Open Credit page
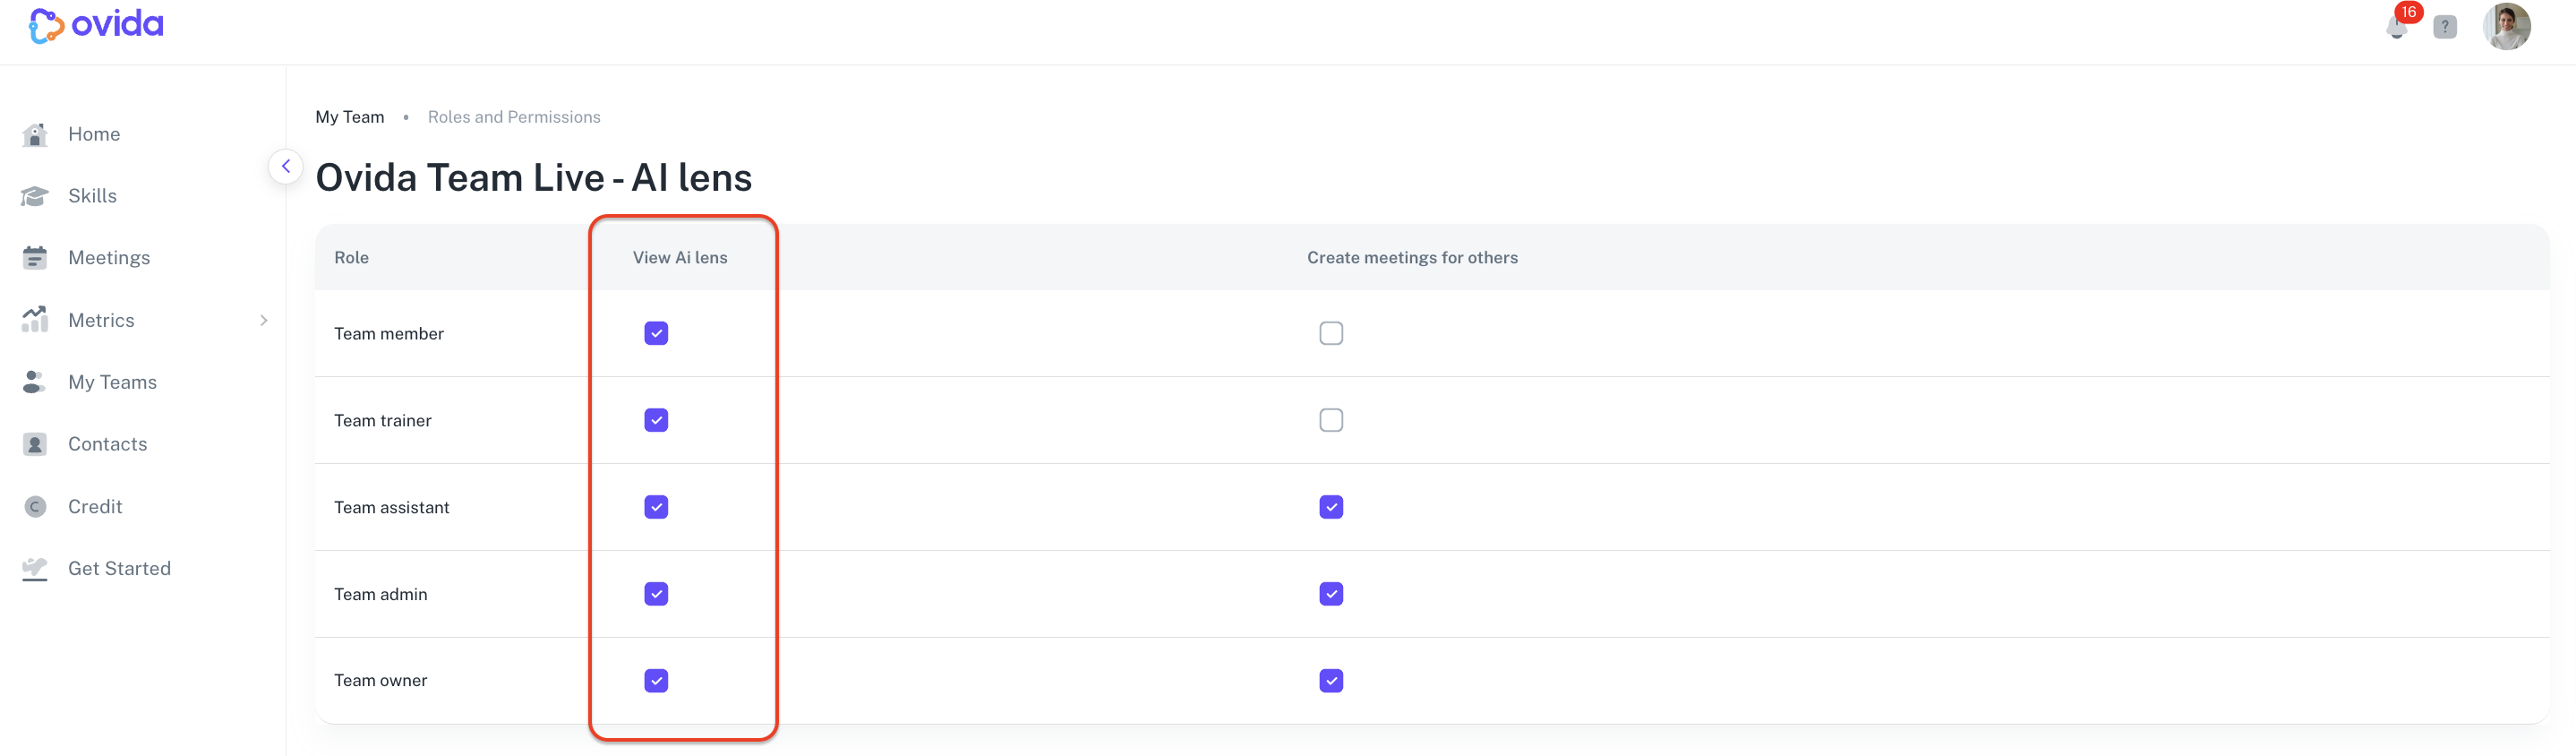This screenshot has height=756, width=2576. click(x=95, y=507)
